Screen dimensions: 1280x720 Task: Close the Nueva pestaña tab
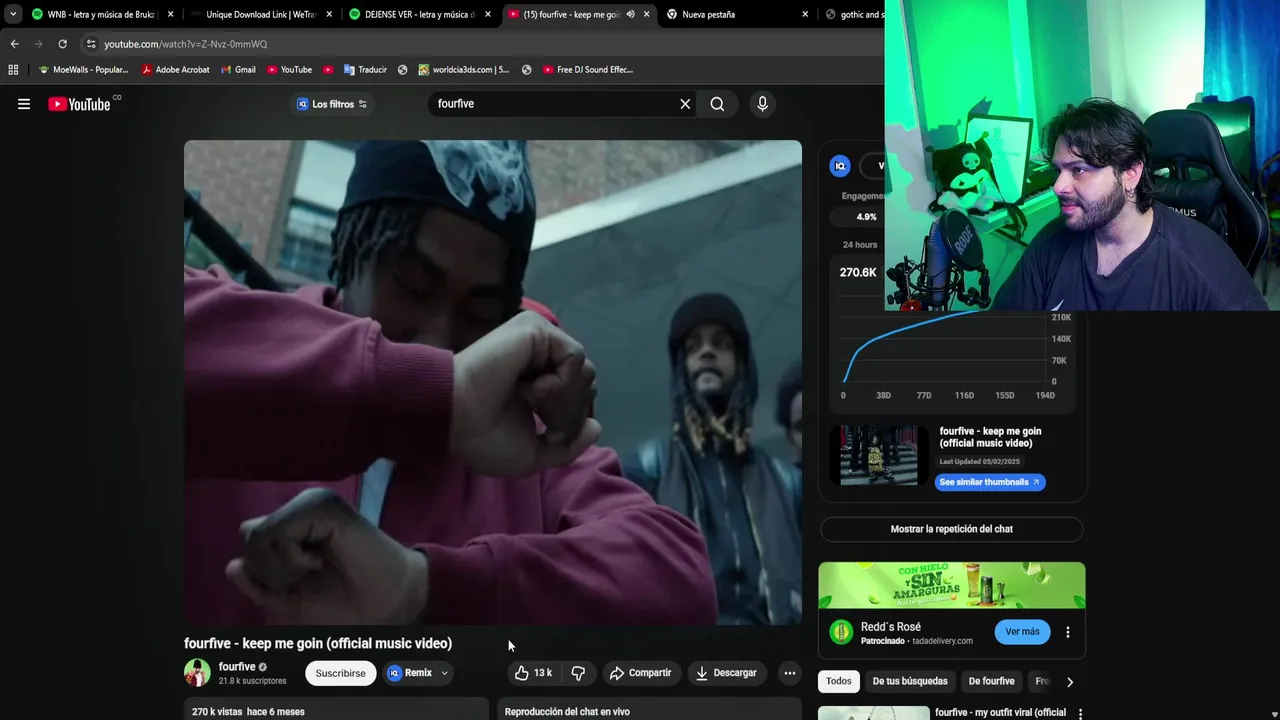point(805,14)
